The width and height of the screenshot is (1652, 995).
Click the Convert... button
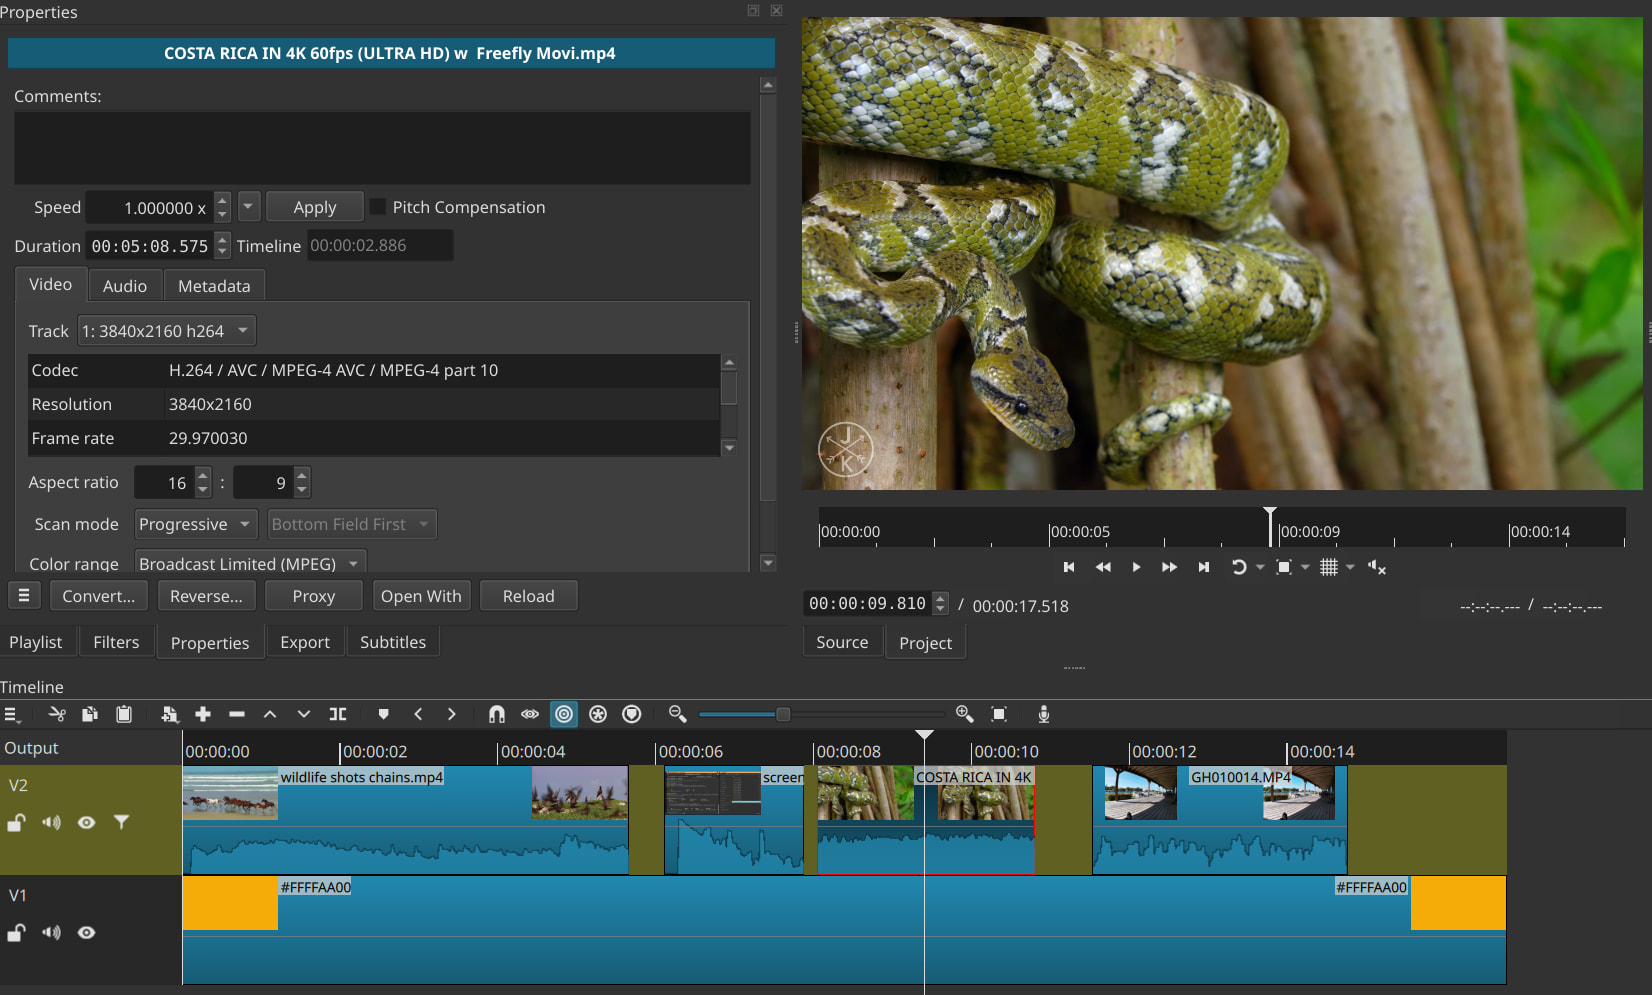pos(98,596)
